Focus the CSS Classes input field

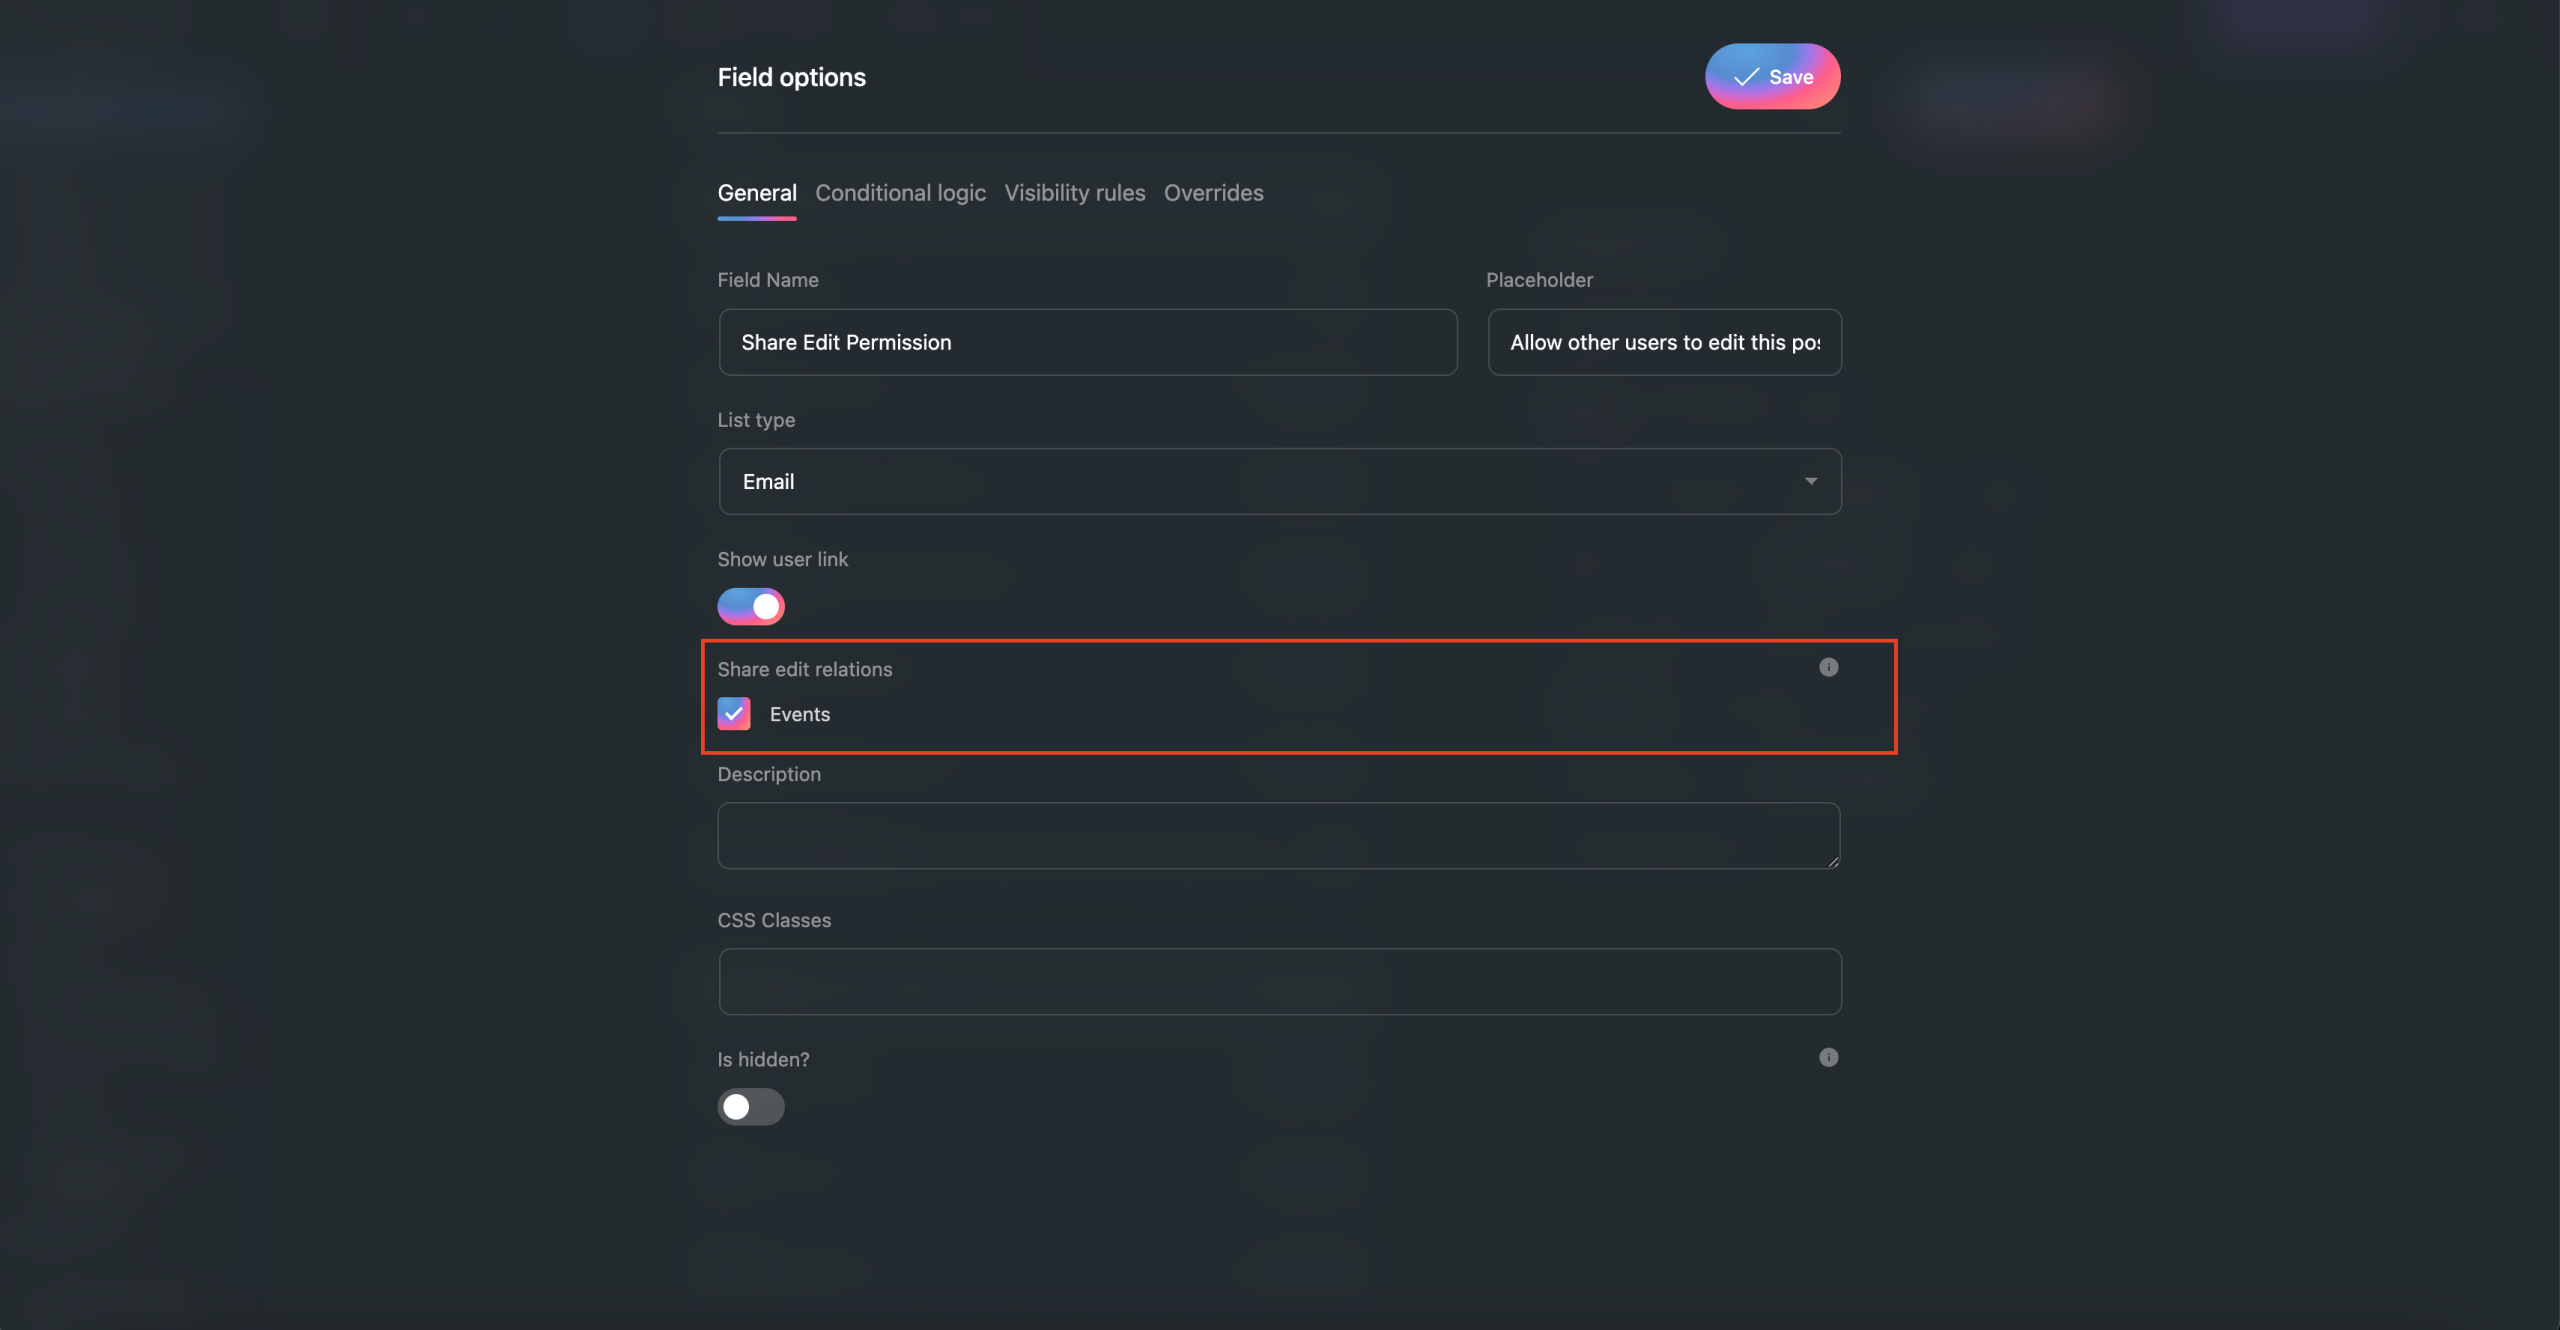pyautogui.click(x=1279, y=981)
